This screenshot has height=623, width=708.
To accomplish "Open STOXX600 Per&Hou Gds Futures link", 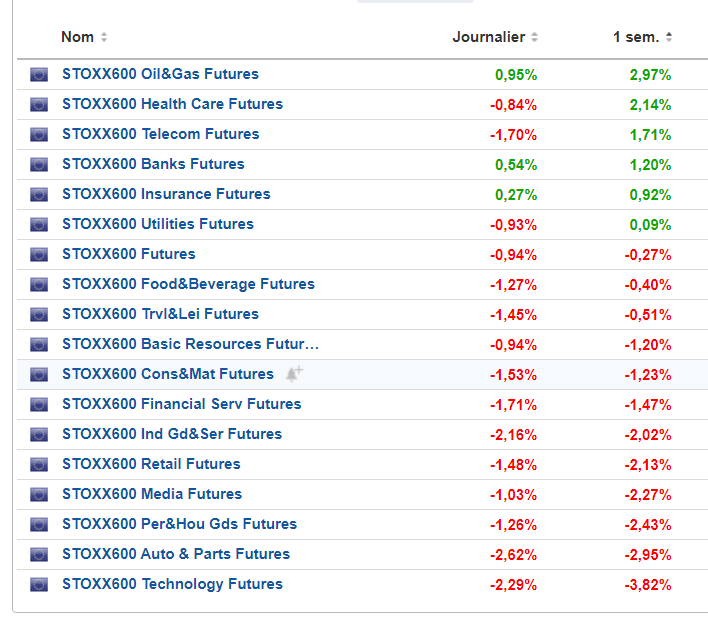I will (x=179, y=524).
